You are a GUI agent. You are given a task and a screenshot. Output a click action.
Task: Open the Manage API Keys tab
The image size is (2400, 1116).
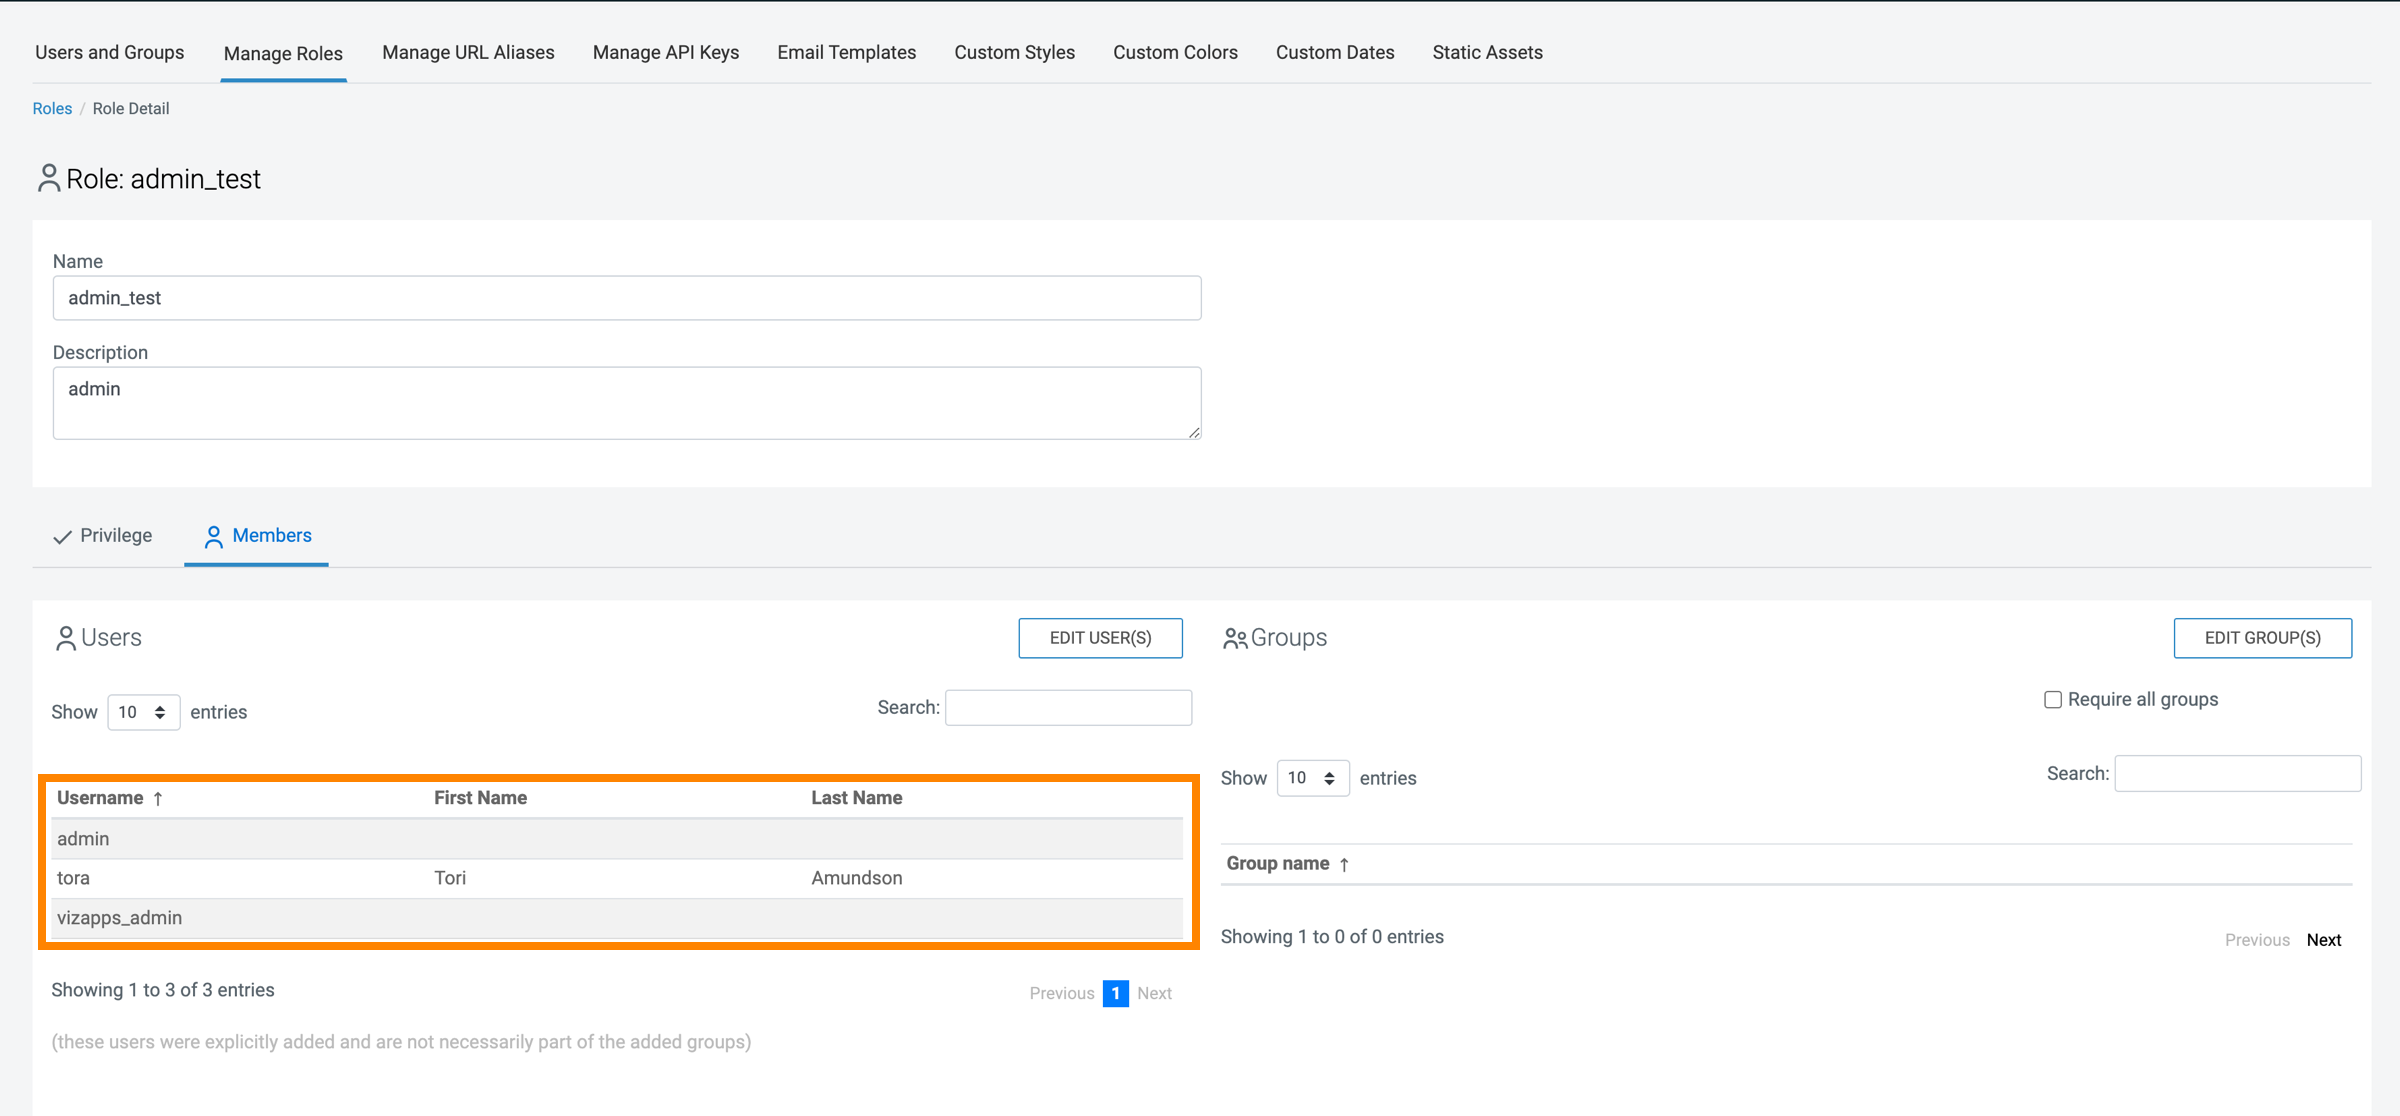pos(665,52)
